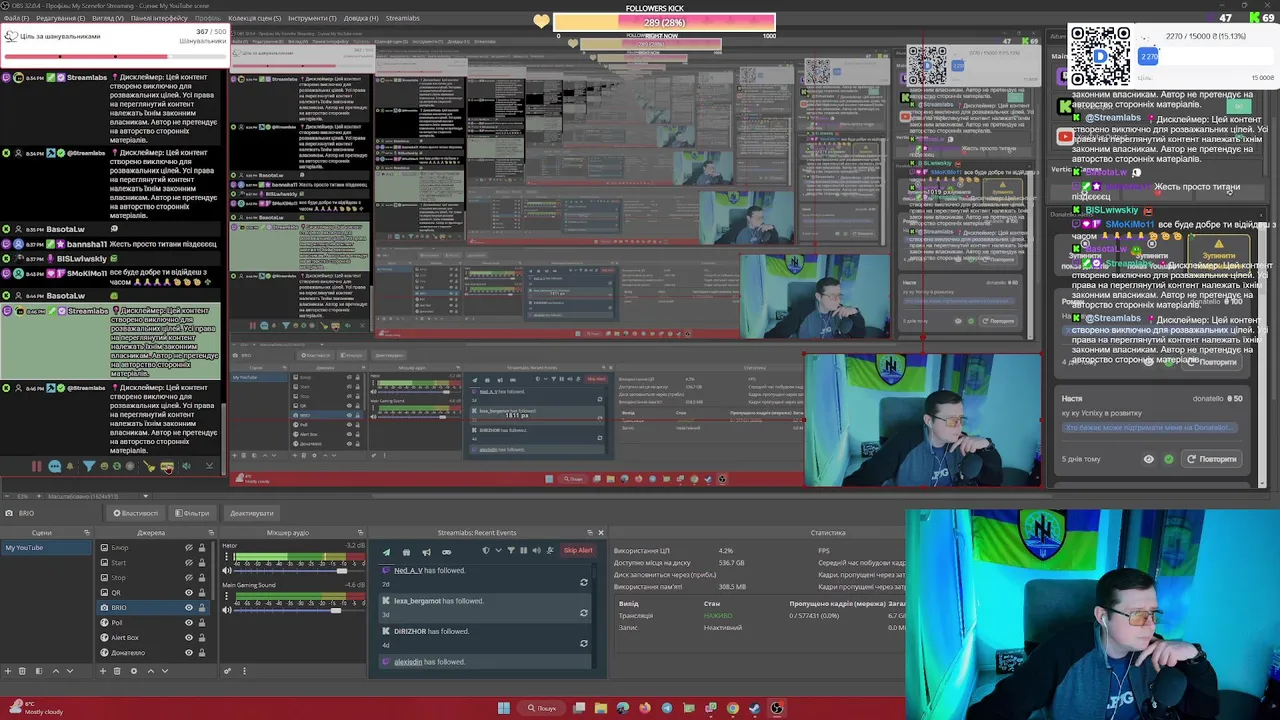This screenshot has width=1280, height=720.
Task: Click Повторити button on donation card
Action: pos(1212,459)
